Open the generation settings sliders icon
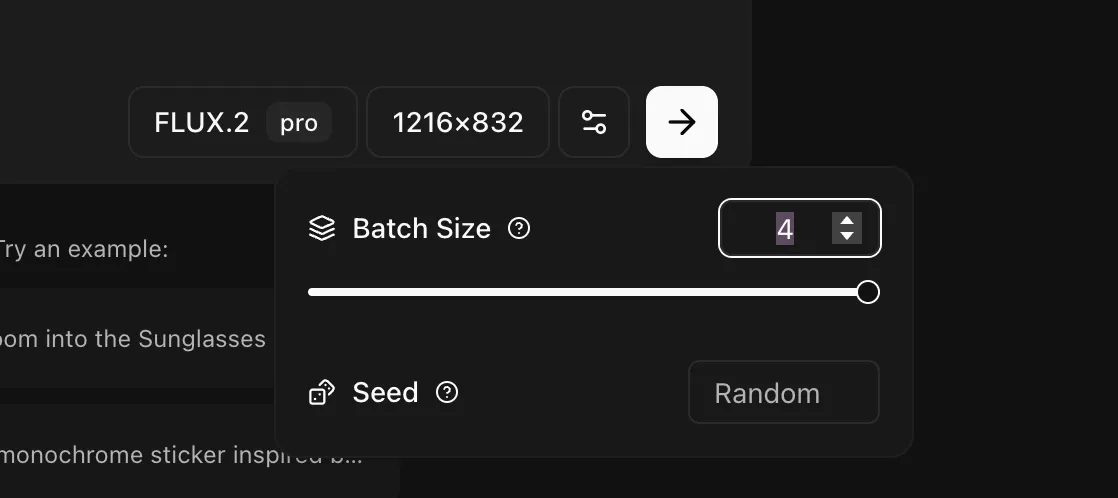The width and height of the screenshot is (1118, 498). [x=594, y=122]
